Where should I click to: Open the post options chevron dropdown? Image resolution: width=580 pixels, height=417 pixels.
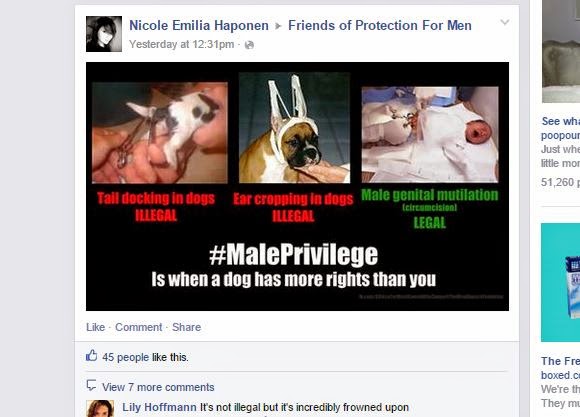pyautogui.click(x=505, y=23)
